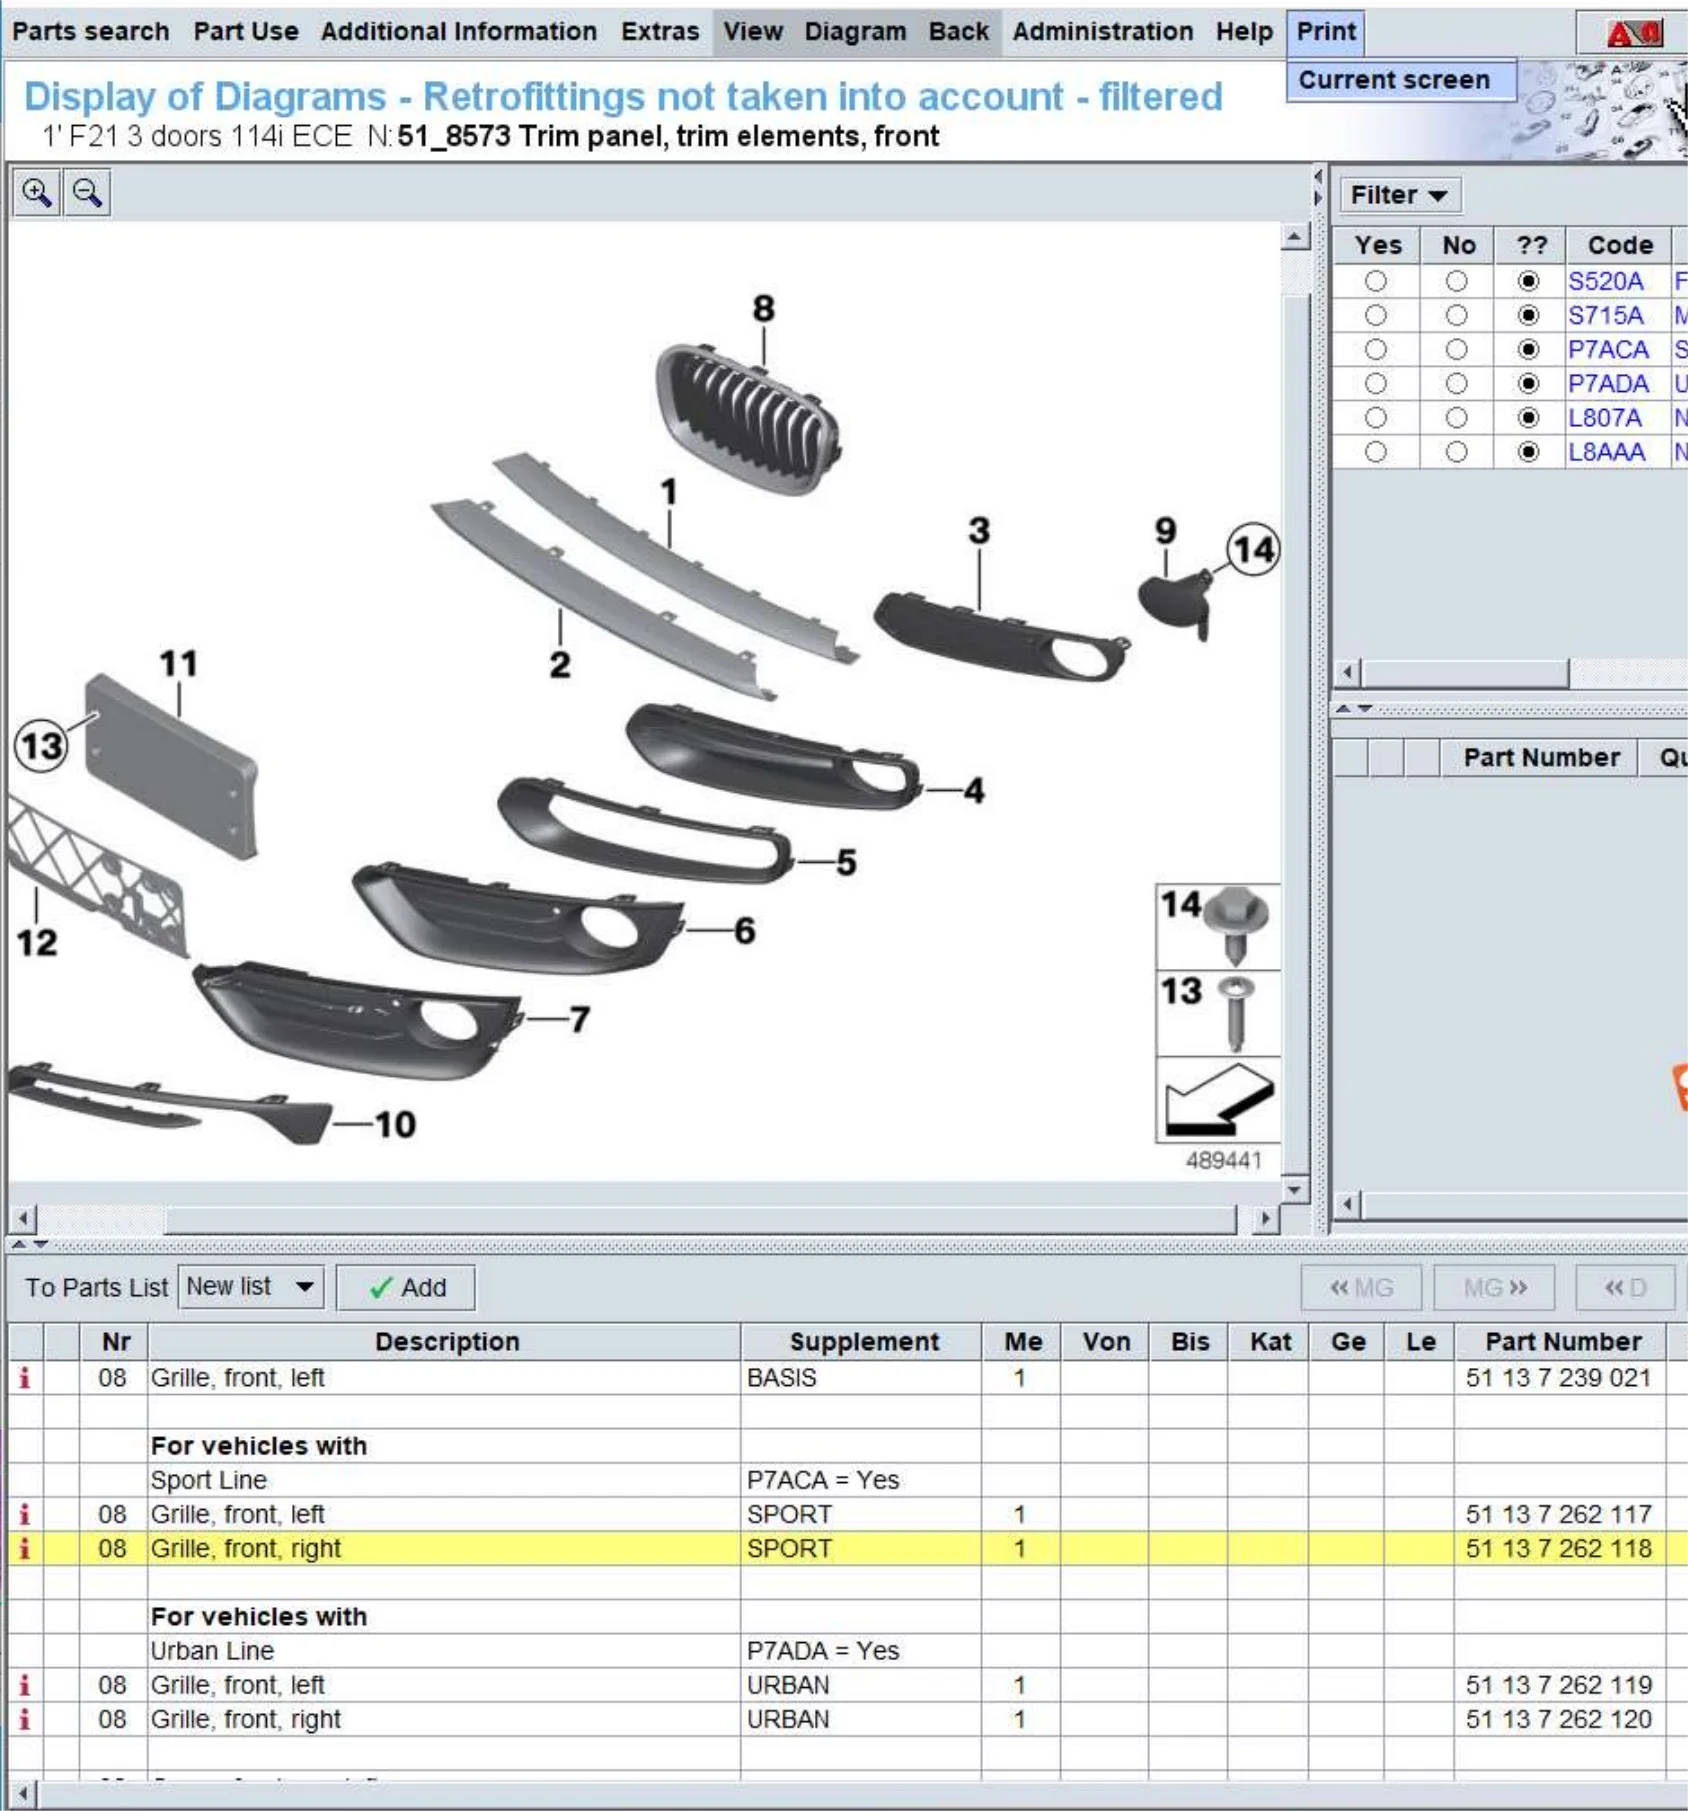Click info icon for BASIS left grille
1688x1811 pixels.
25,1378
